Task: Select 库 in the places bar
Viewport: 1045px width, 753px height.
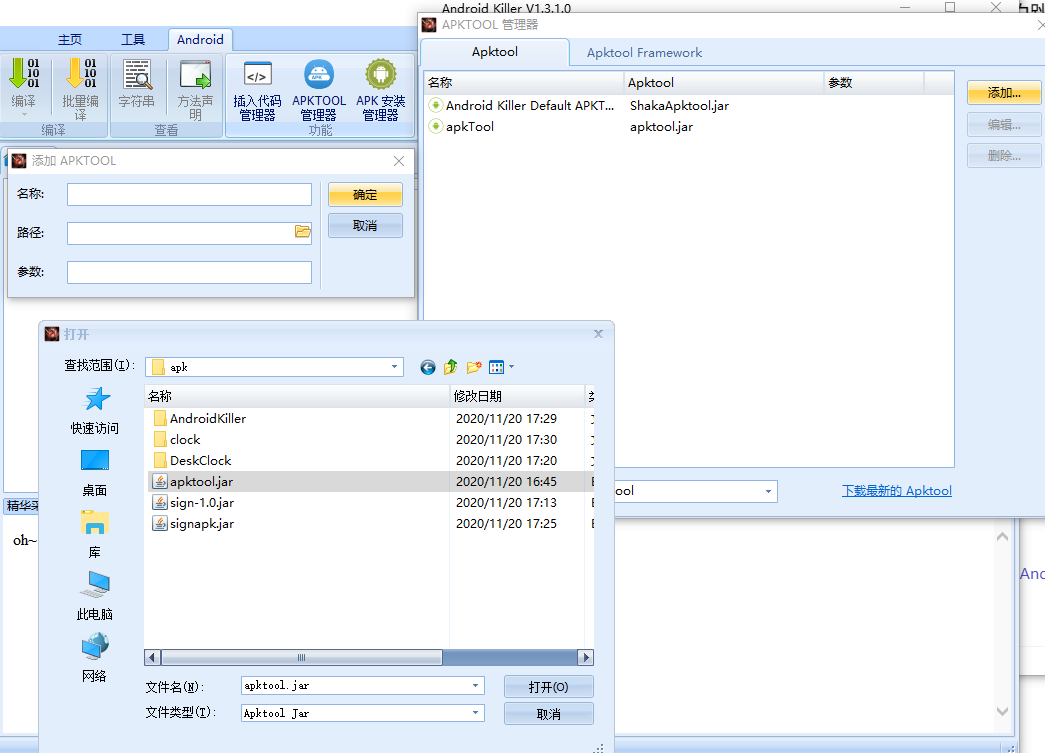Action: 95,535
